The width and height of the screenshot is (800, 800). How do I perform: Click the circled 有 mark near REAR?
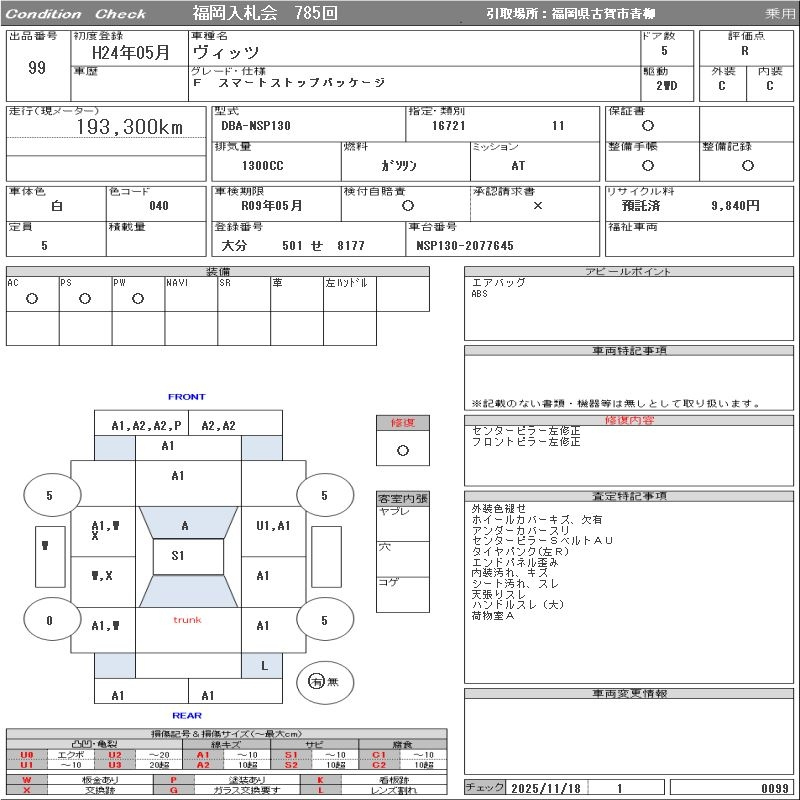(317, 681)
